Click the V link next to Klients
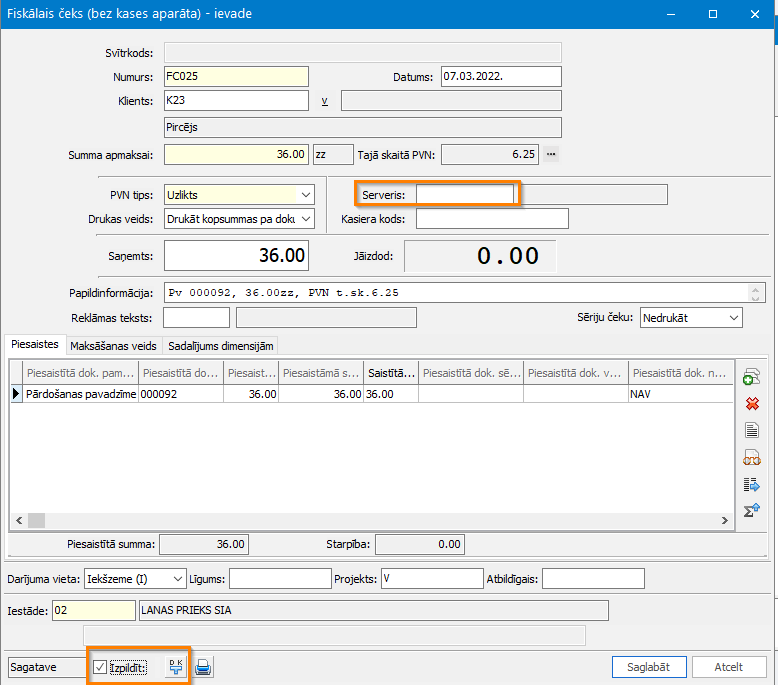Viewport: 778px width, 685px height. [x=324, y=101]
